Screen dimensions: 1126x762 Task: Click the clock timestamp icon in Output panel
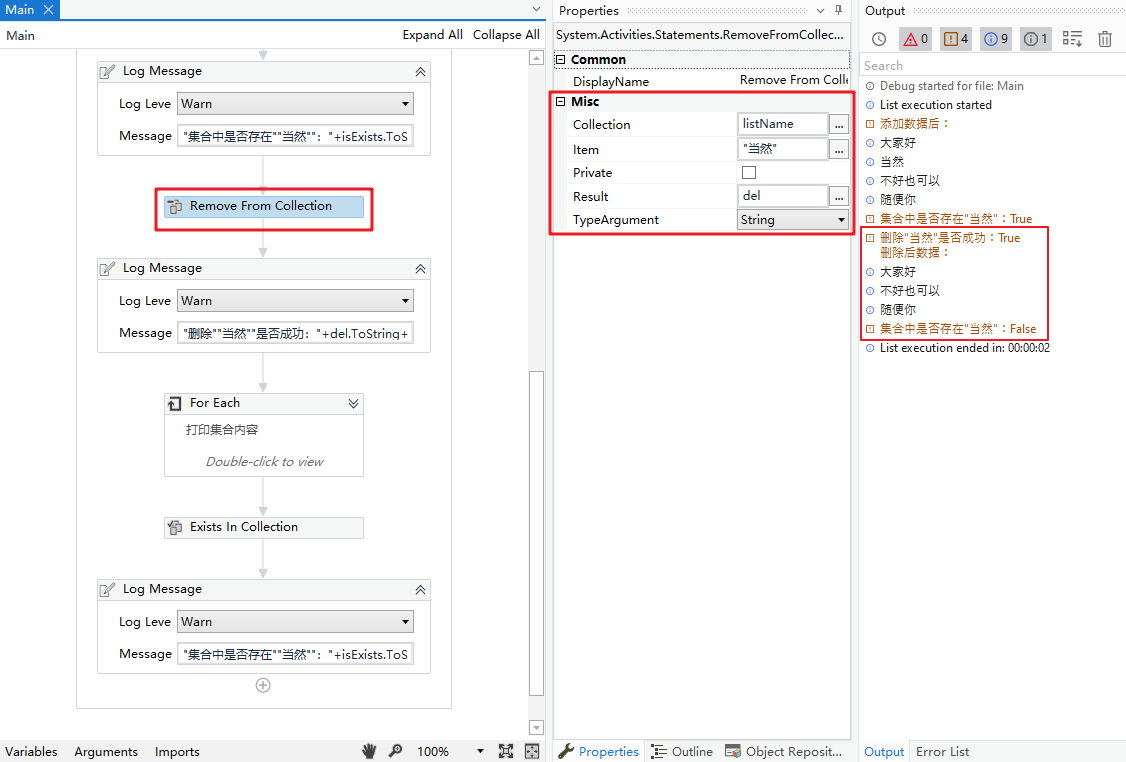pos(880,38)
